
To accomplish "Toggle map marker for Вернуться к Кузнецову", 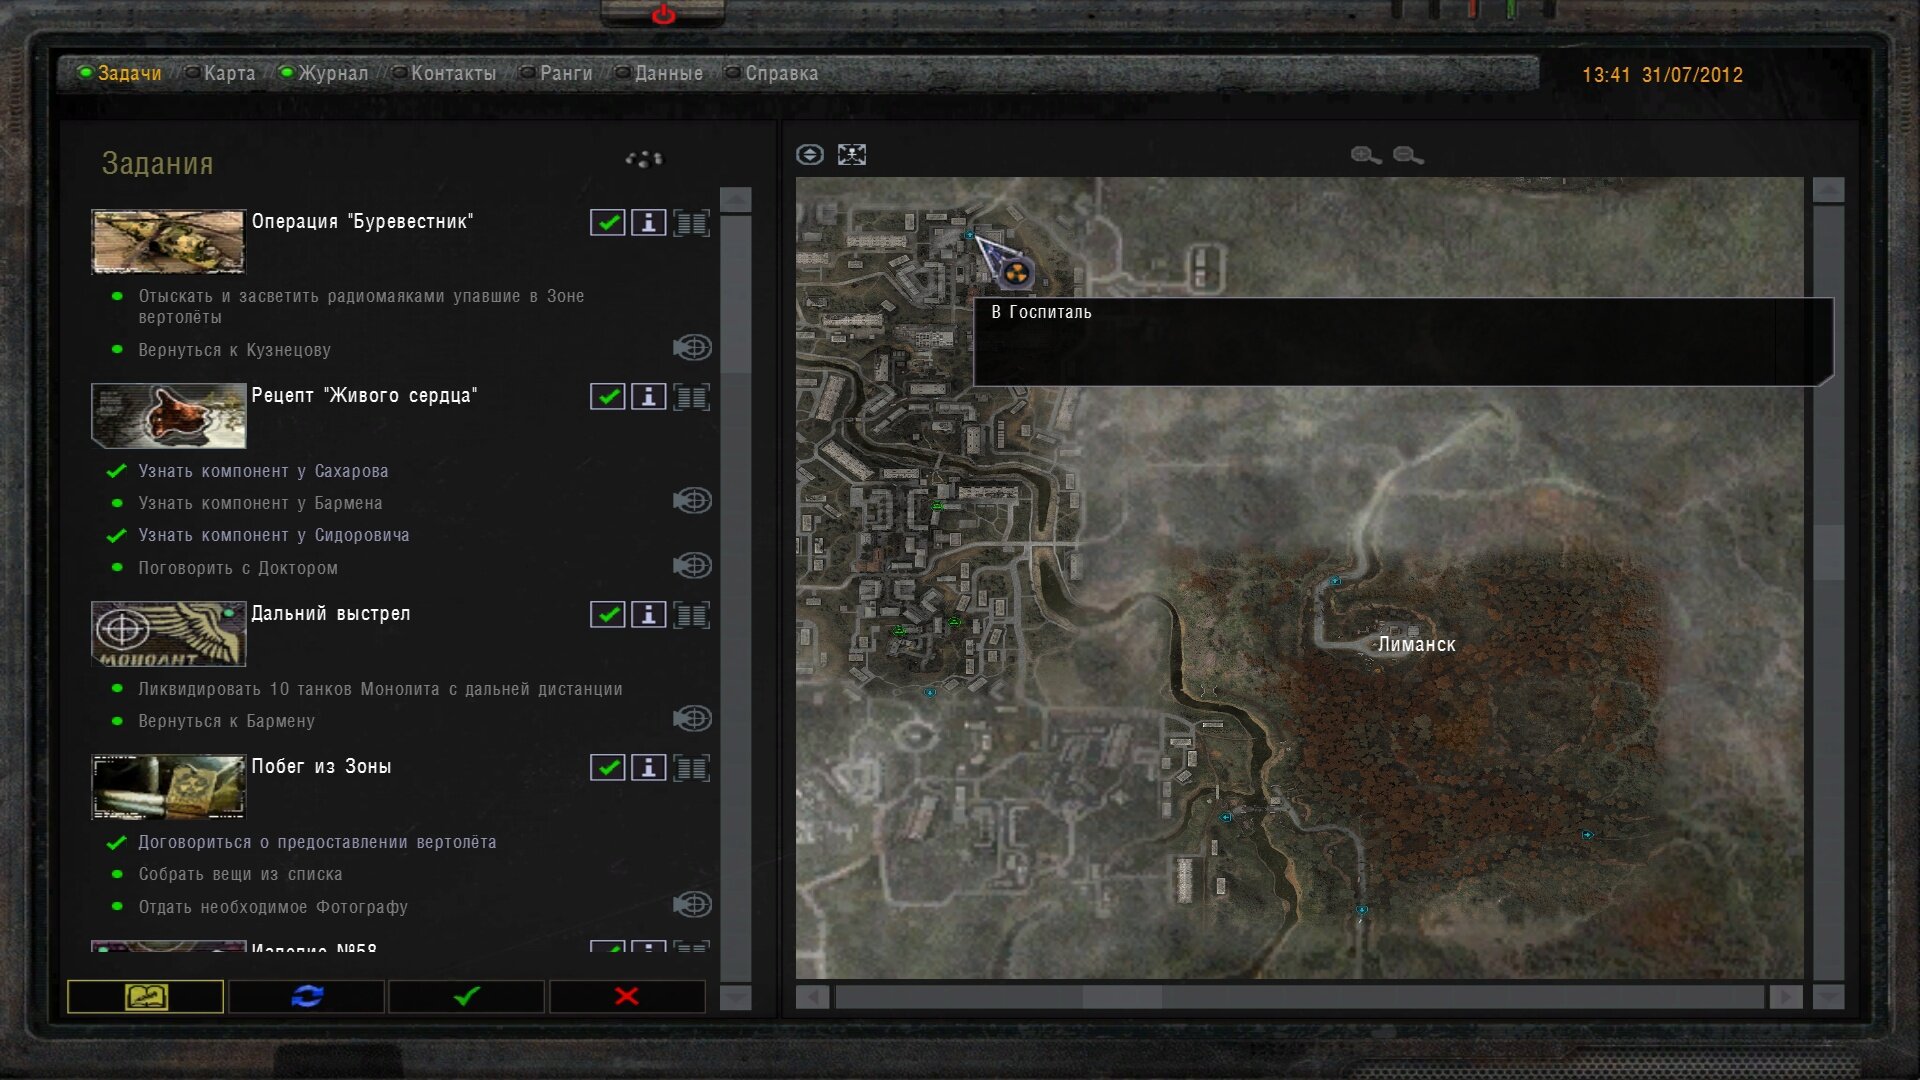I will click(692, 348).
